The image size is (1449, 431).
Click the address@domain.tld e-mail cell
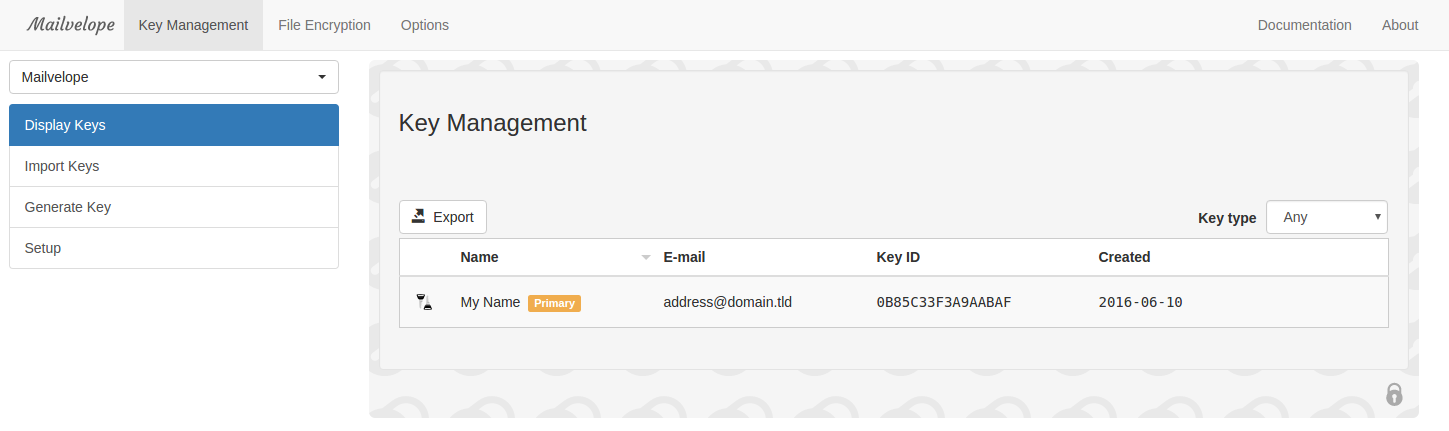(x=727, y=302)
